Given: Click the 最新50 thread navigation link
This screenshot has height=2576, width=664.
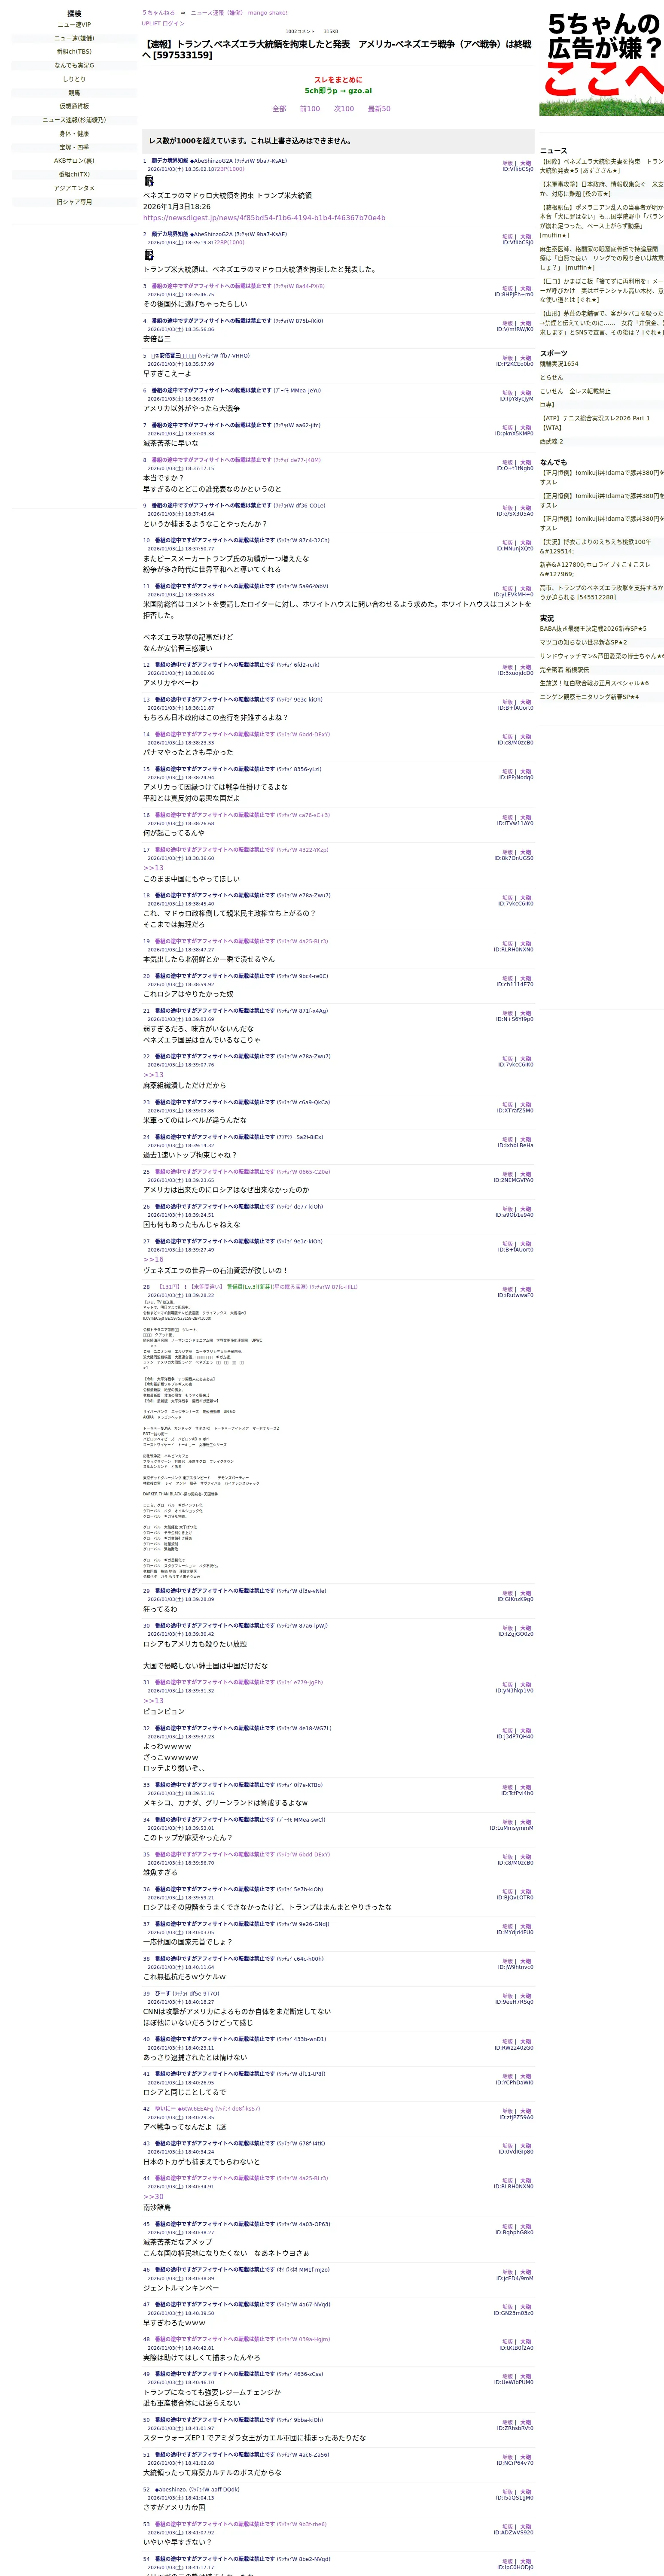Looking at the screenshot, I should click(x=379, y=109).
